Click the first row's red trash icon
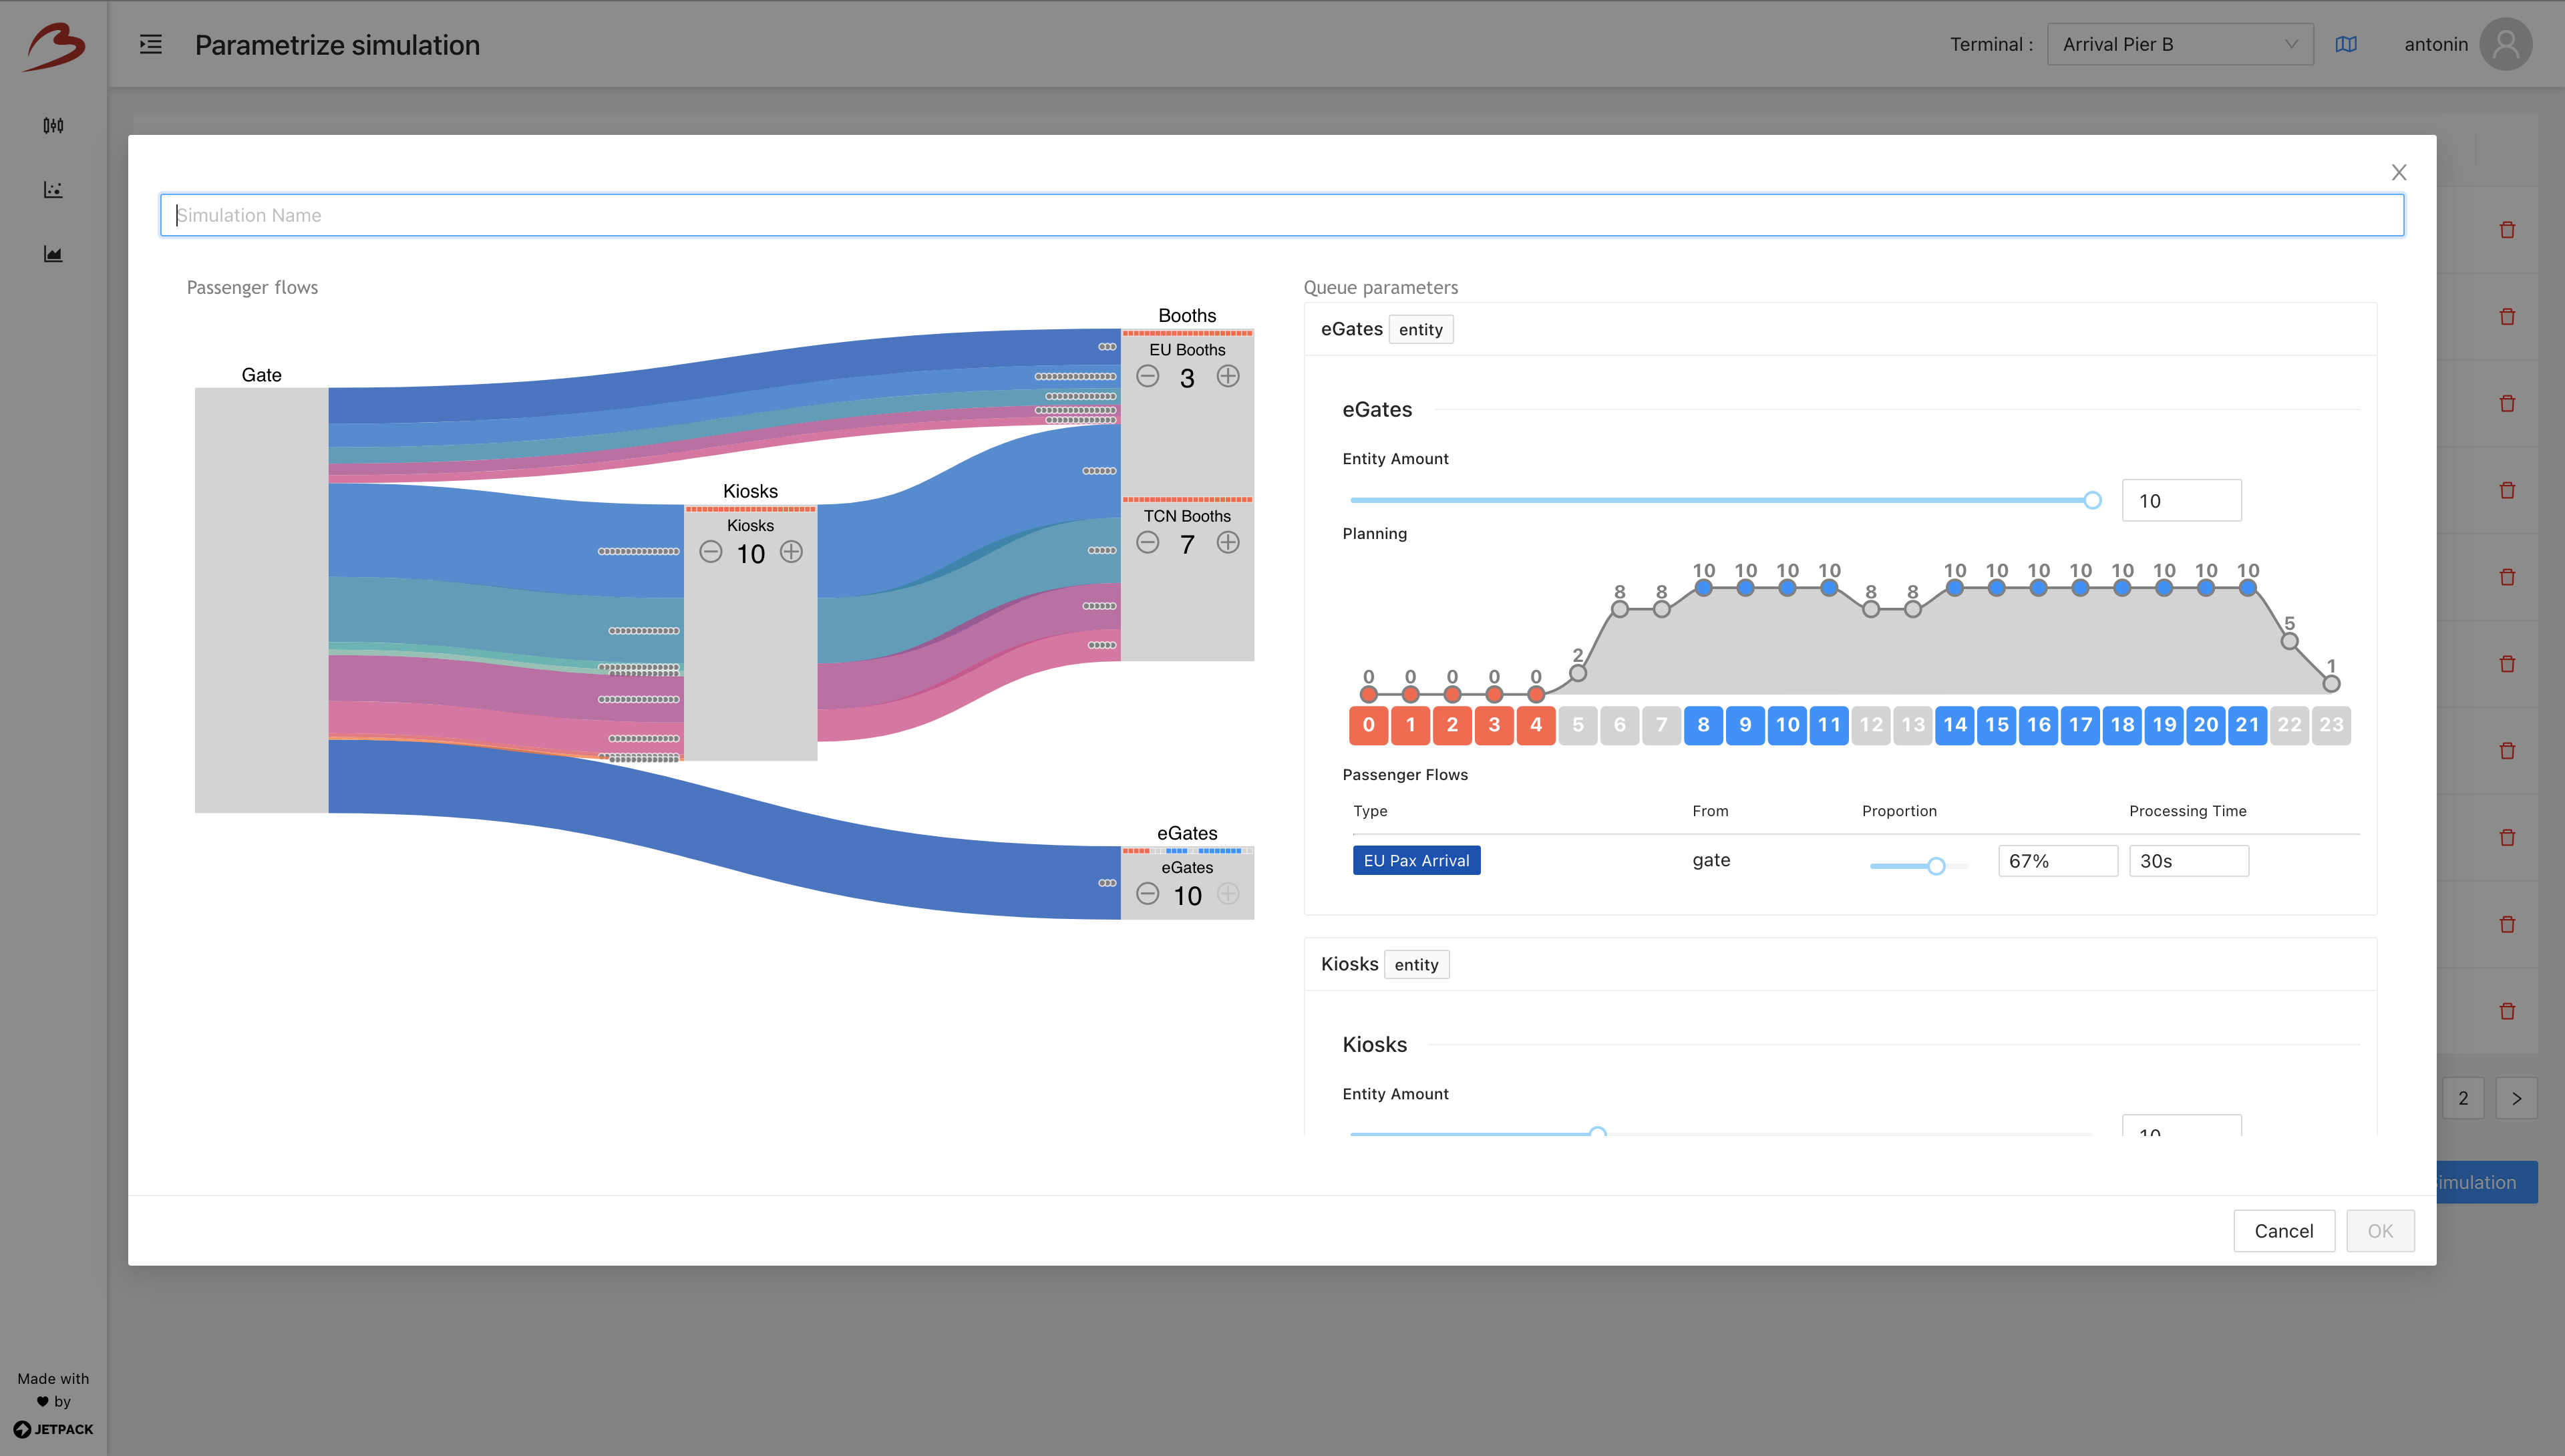 [2507, 230]
